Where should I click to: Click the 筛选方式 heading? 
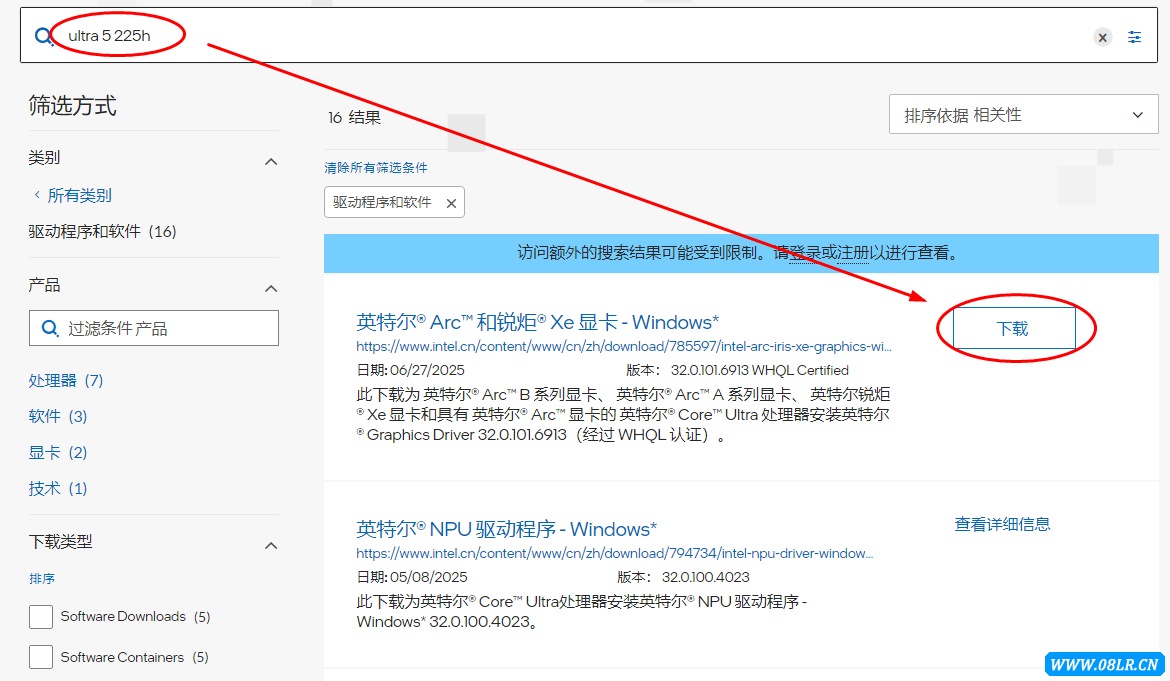(x=72, y=106)
